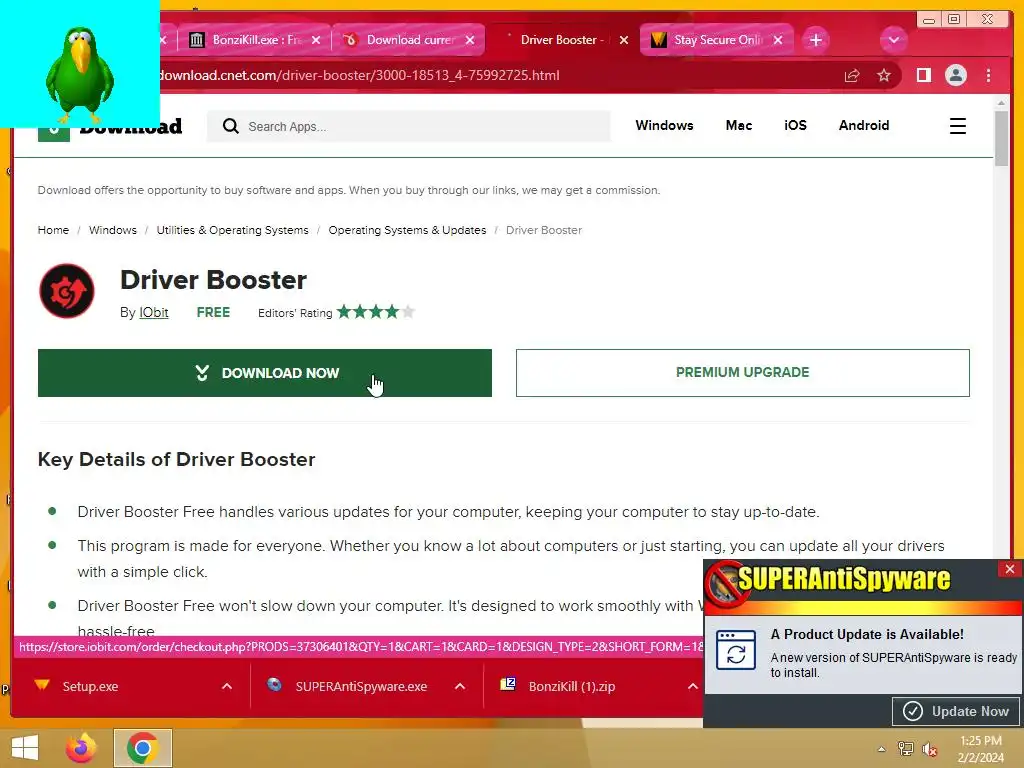This screenshot has height=768, width=1024.
Task: Click the product update refresh icon
Action: 736,650
